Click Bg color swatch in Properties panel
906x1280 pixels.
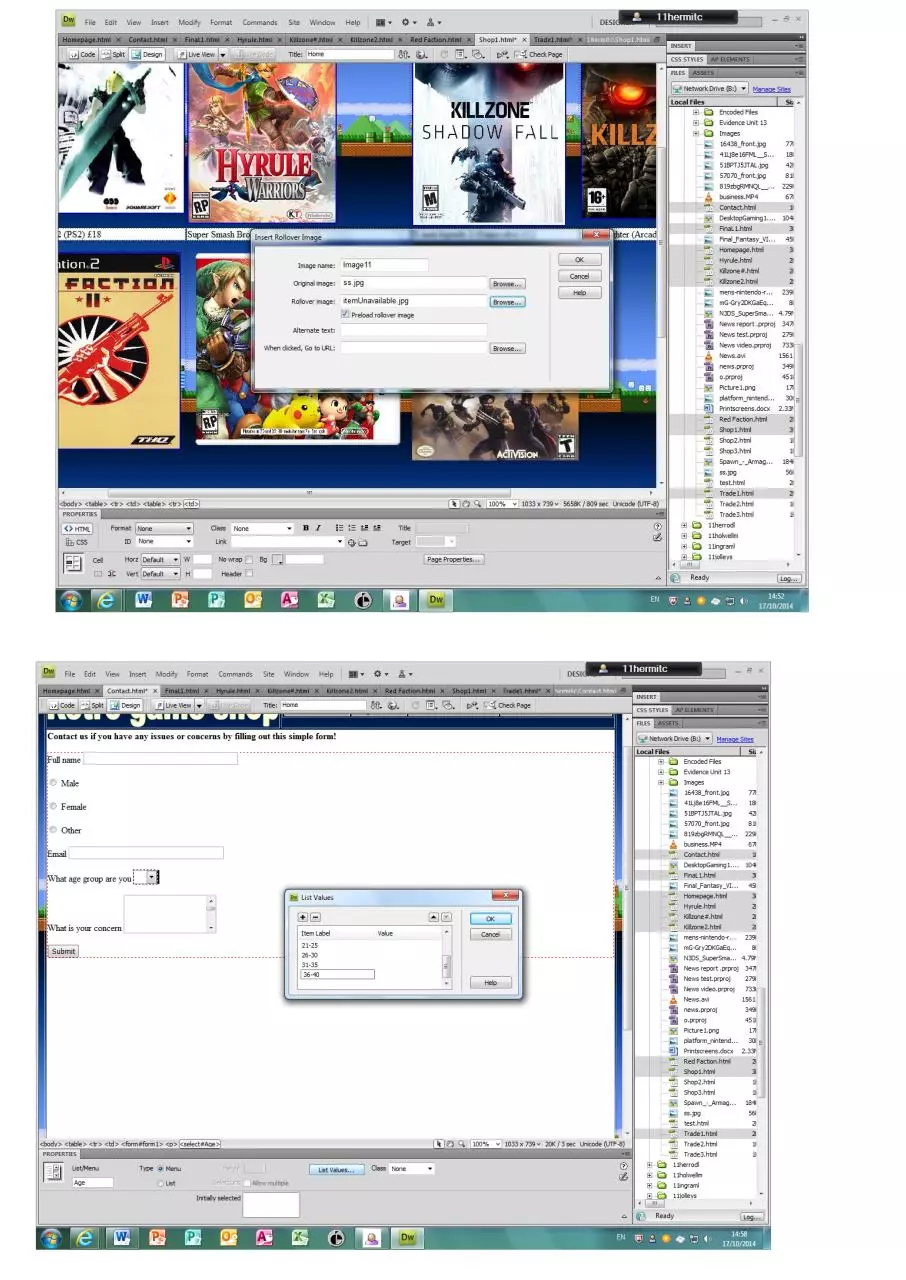click(278, 559)
